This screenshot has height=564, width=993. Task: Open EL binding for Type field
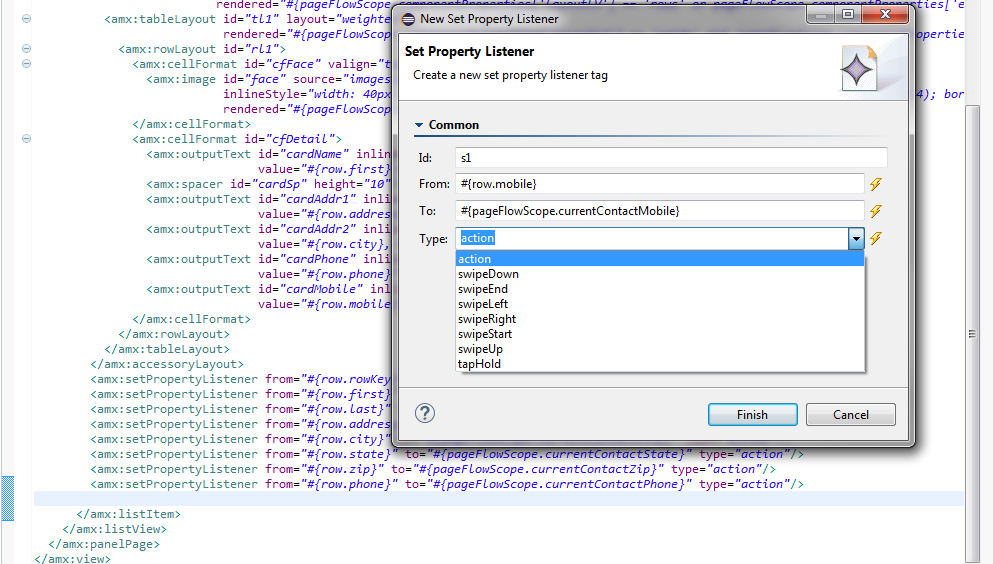pos(875,239)
